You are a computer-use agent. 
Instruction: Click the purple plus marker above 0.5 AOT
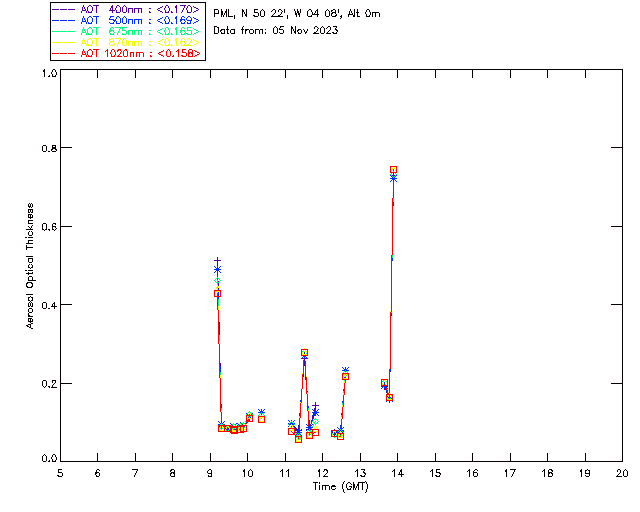click(x=218, y=260)
